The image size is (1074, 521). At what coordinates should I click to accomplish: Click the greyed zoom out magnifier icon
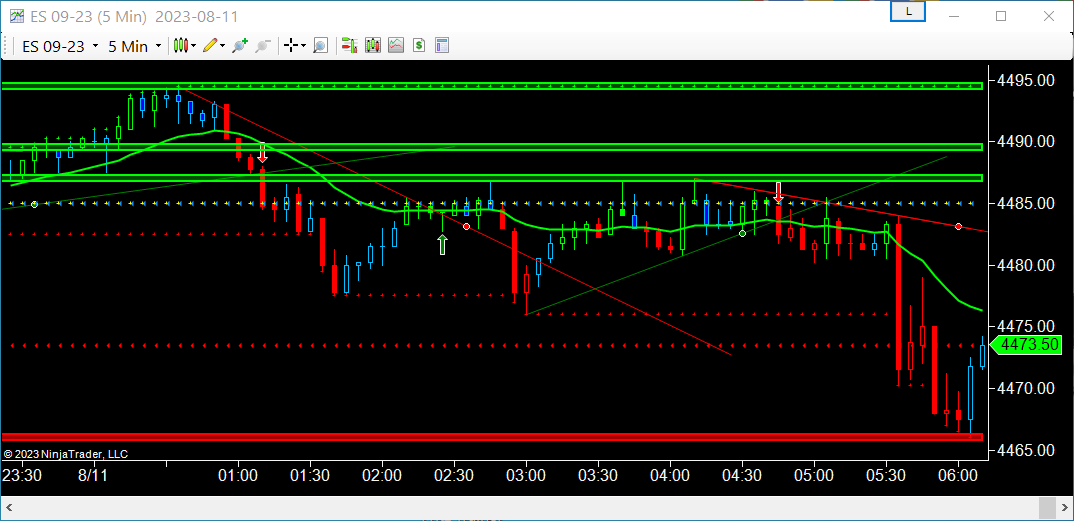262,46
